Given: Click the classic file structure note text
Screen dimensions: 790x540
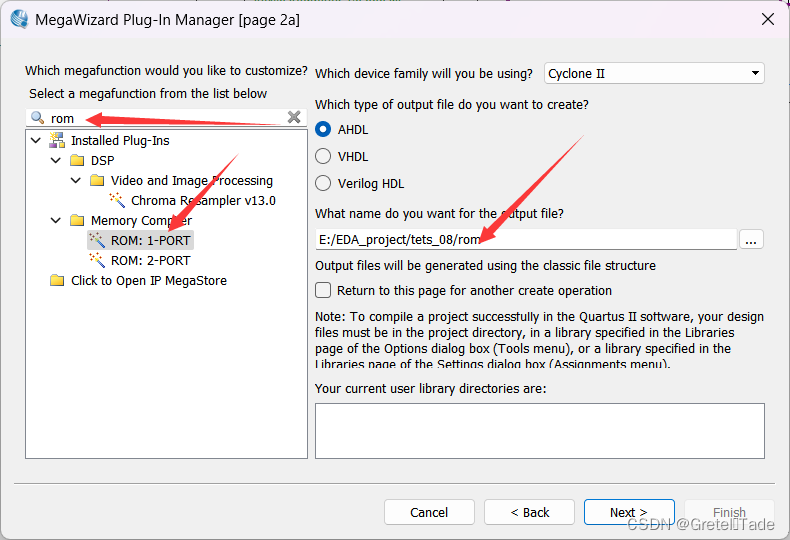Looking at the screenshot, I should tap(485, 265).
